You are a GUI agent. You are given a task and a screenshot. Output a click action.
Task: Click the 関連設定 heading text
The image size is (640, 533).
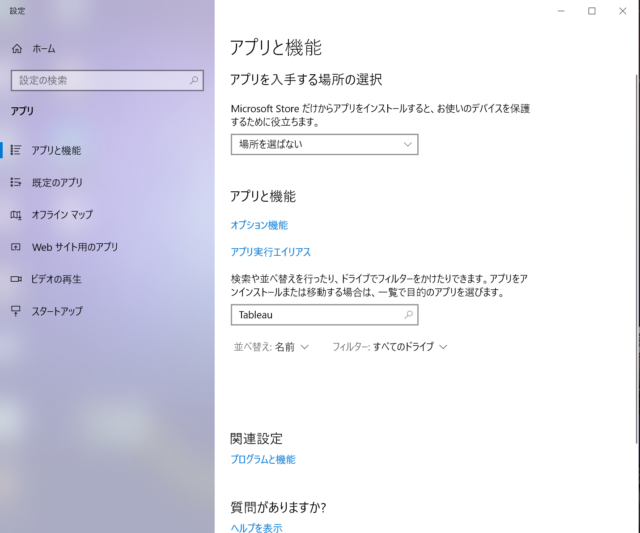[x=256, y=439]
